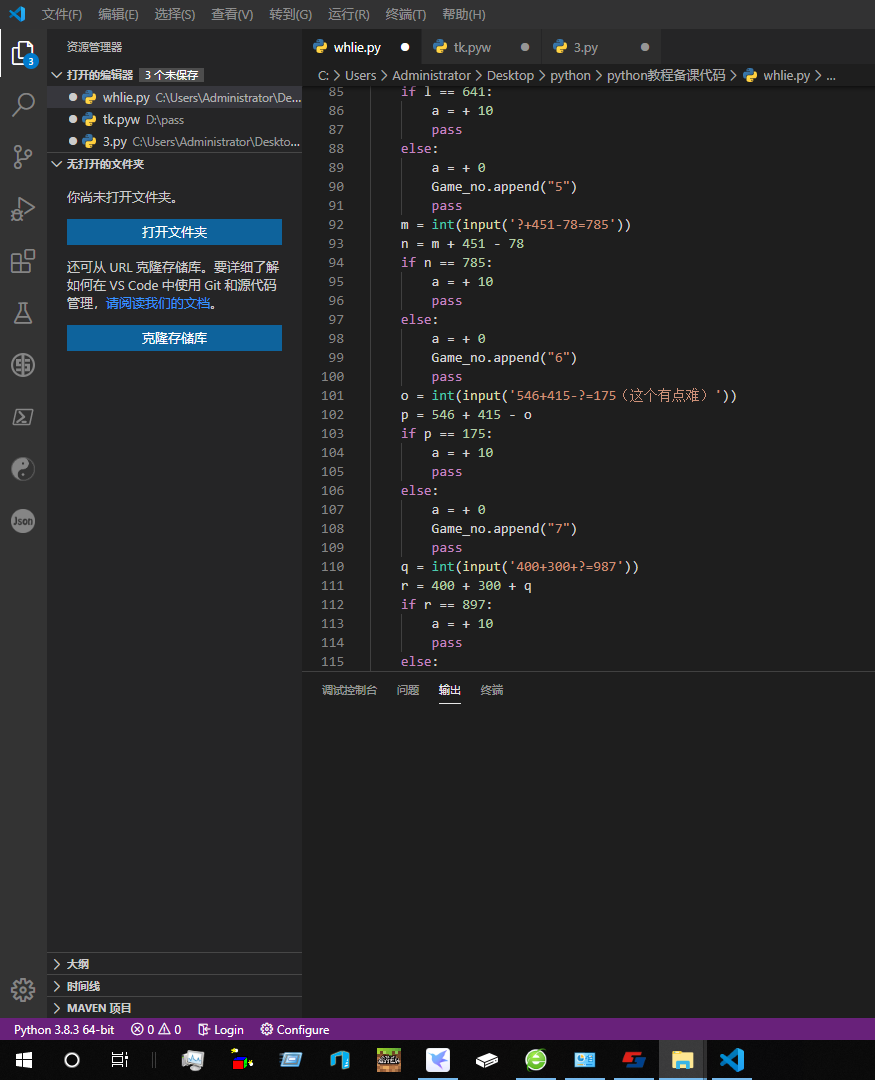Click Login in the status bar
The image size is (875, 1080).
click(x=221, y=1029)
